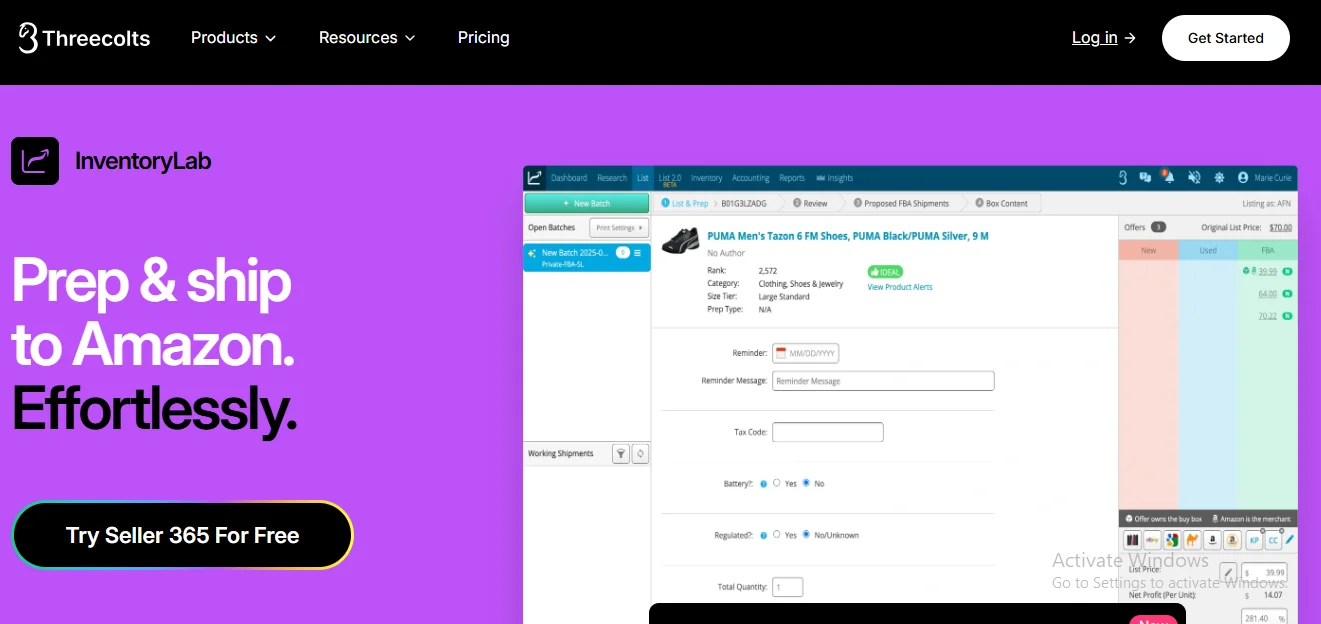Click the Log in link
Viewport: 1321px width, 624px height.
1104,38
